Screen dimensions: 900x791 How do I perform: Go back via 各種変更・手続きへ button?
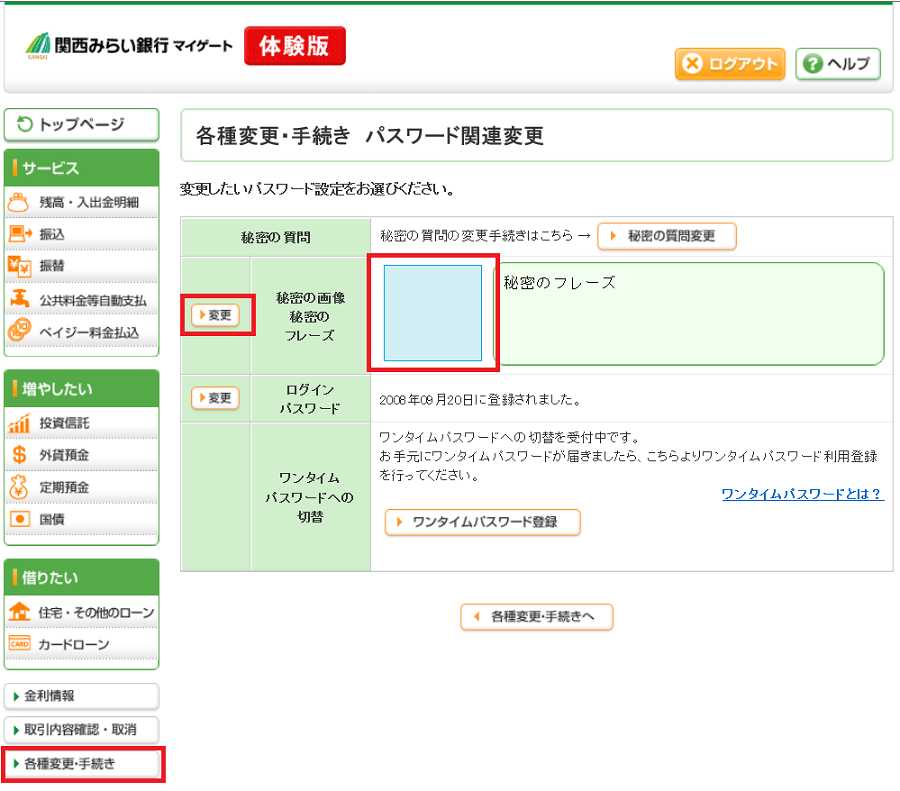point(537,616)
